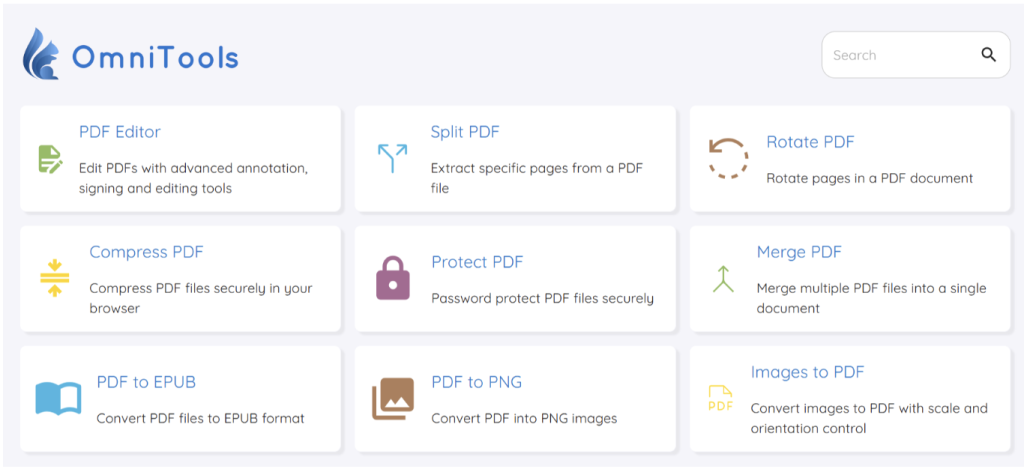
Task: Open the Rotate PDF title link
Action: click(x=810, y=142)
